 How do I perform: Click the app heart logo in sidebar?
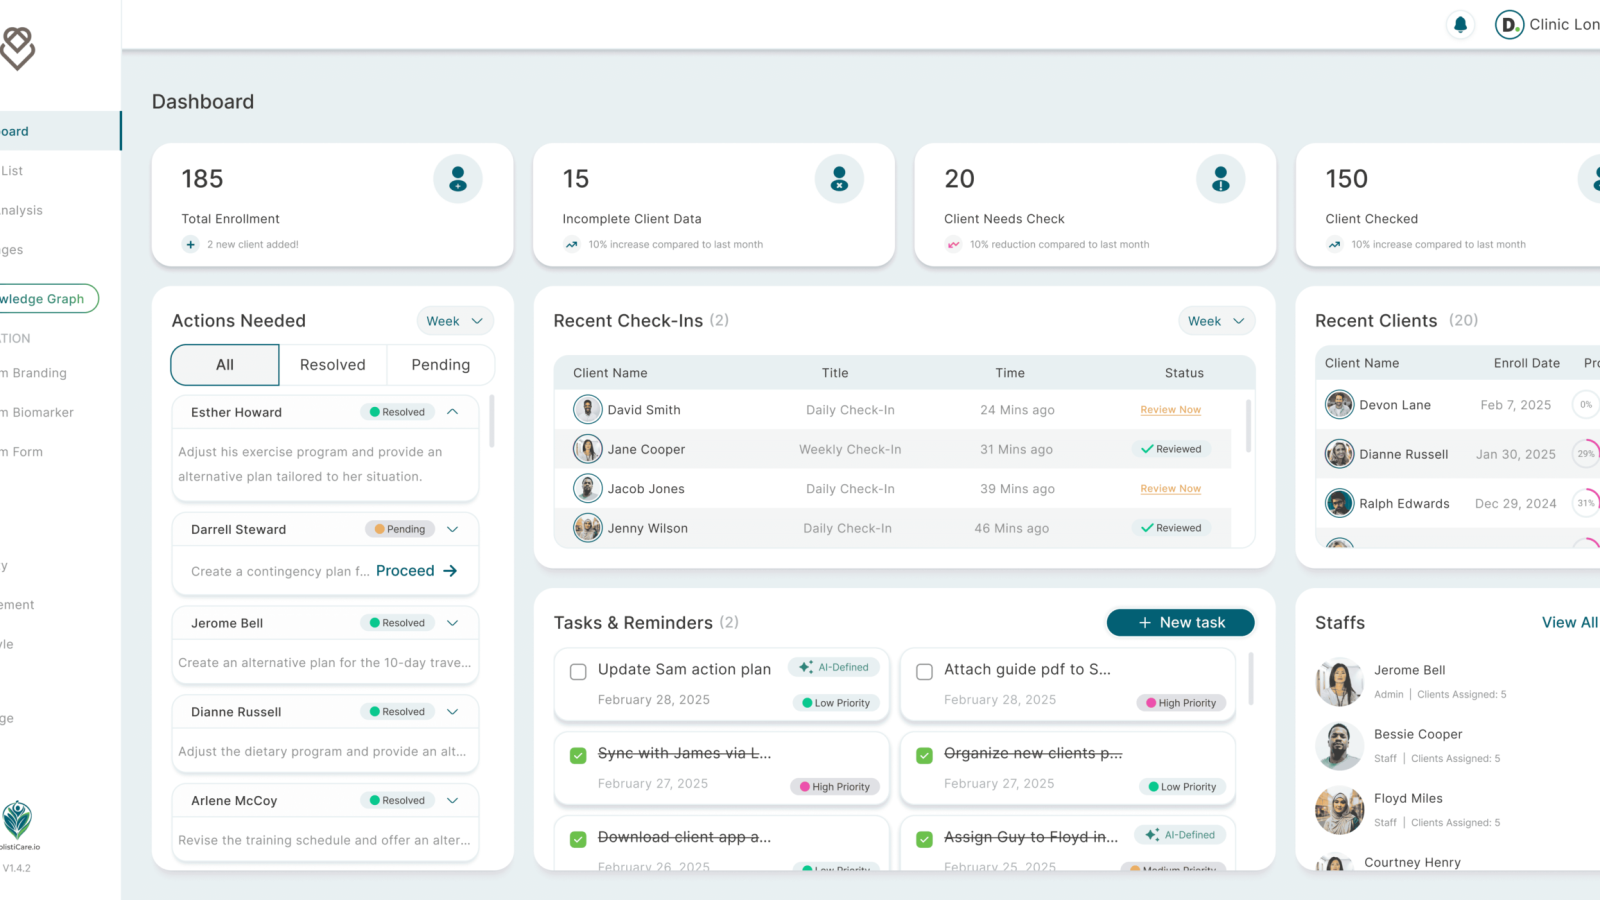pos(17,48)
